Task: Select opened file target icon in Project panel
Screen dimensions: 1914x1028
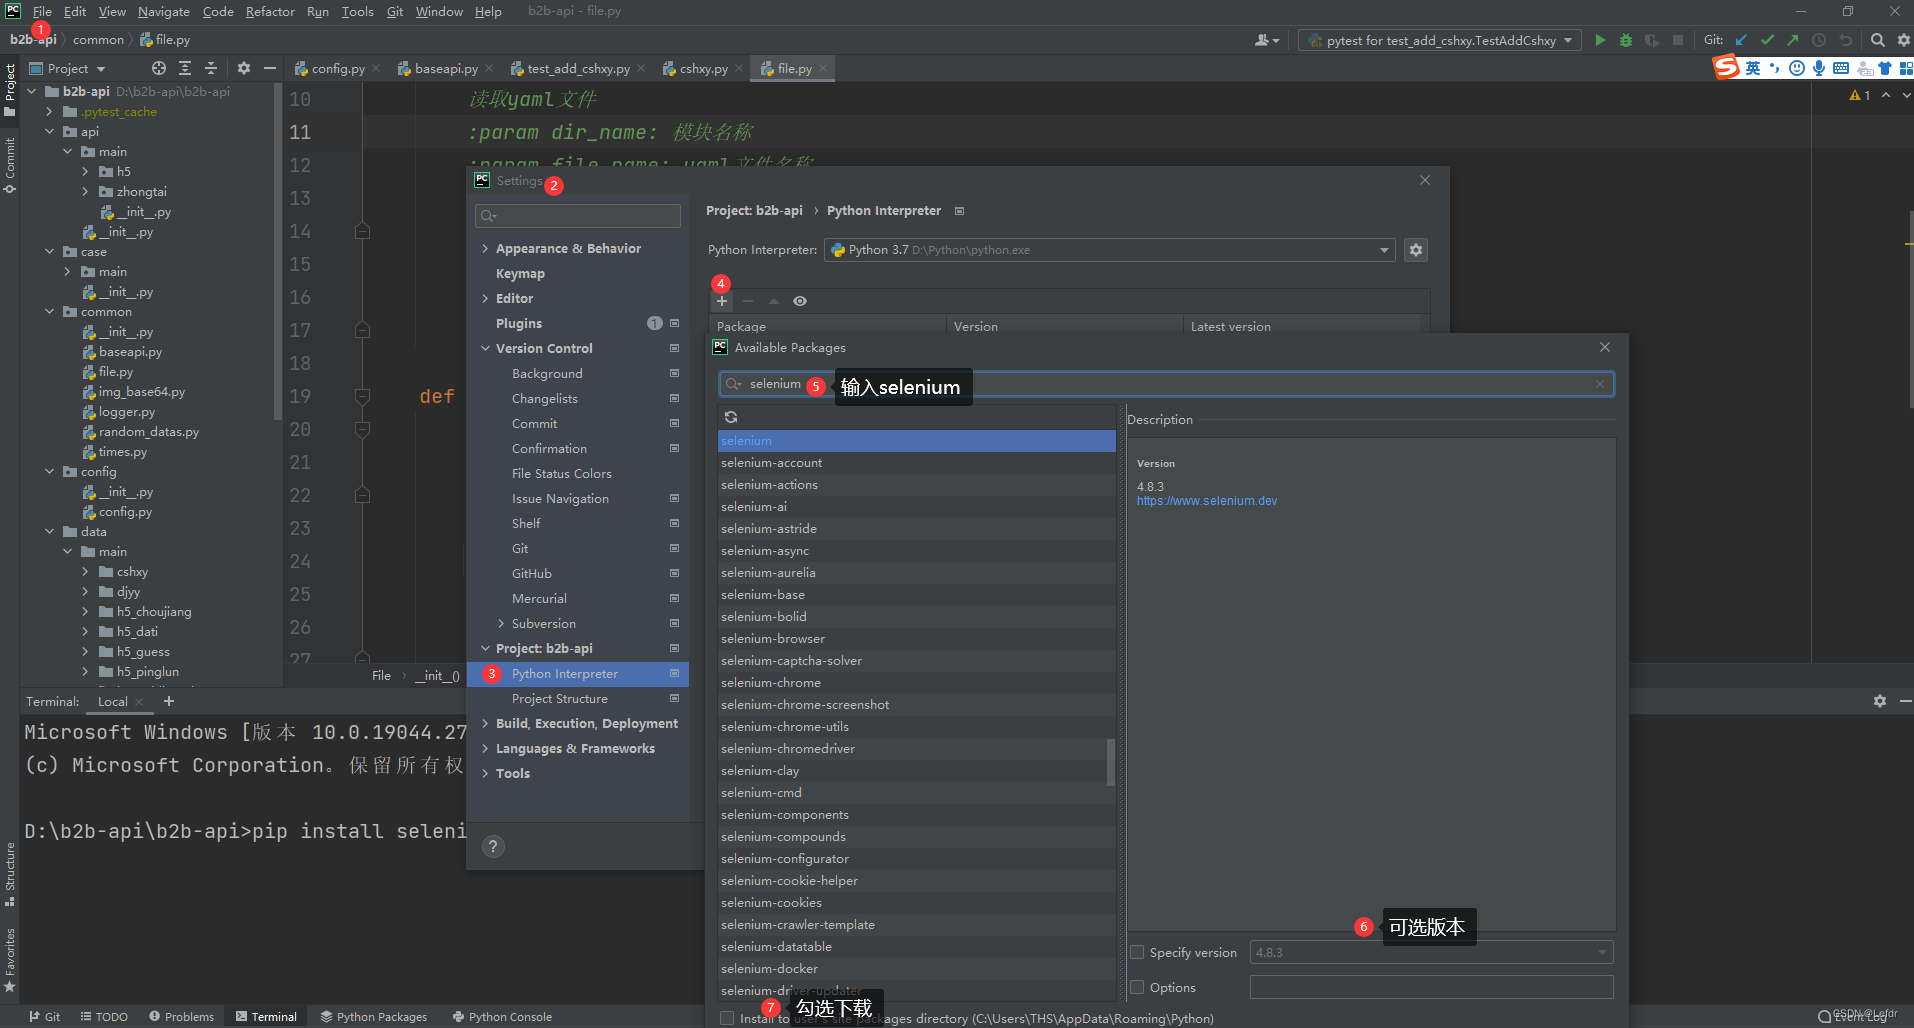Action: click(159, 68)
